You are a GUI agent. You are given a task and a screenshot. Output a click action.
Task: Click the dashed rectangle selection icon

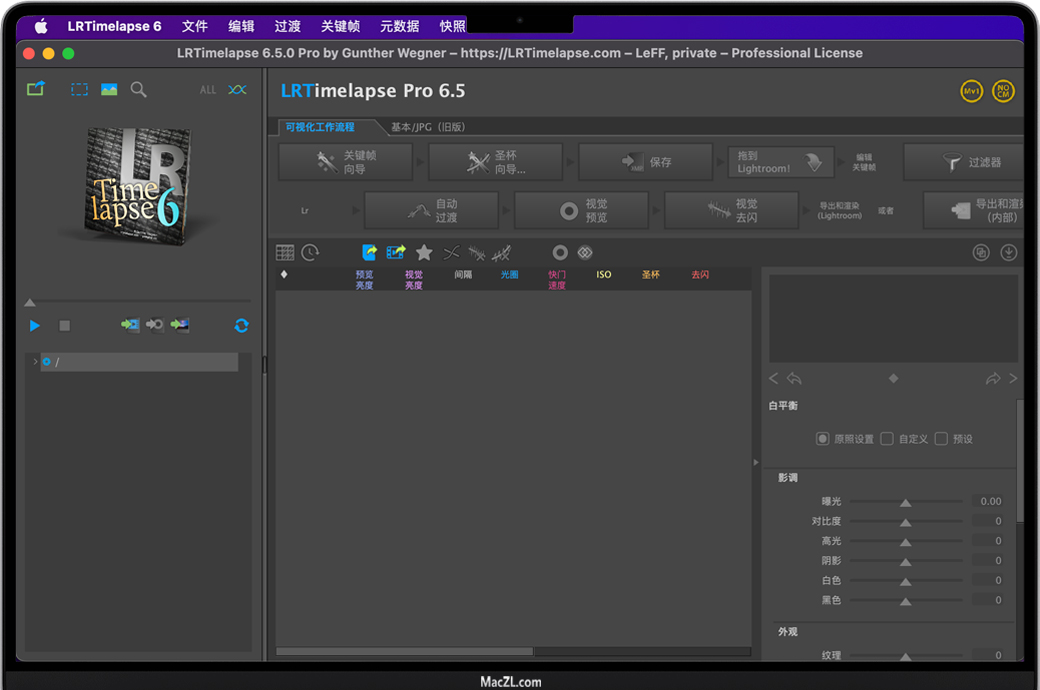(x=79, y=89)
